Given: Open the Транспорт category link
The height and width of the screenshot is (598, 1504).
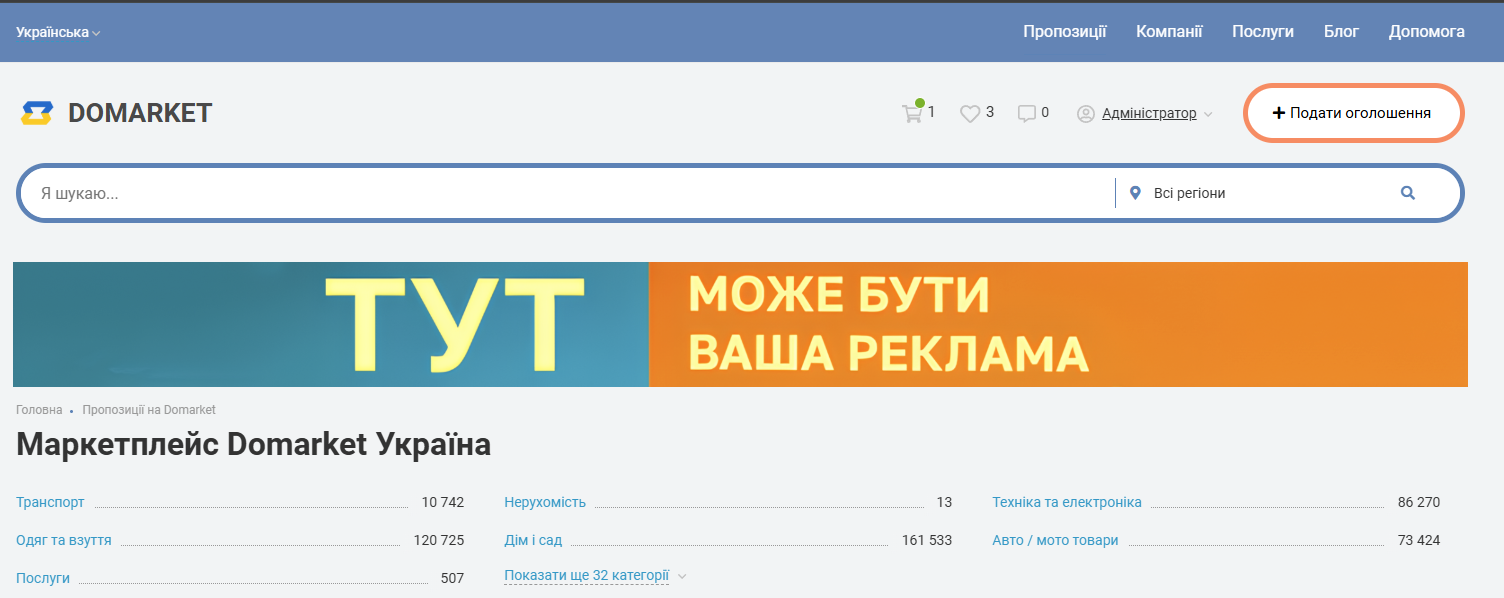Looking at the screenshot, I should point(50,502).
